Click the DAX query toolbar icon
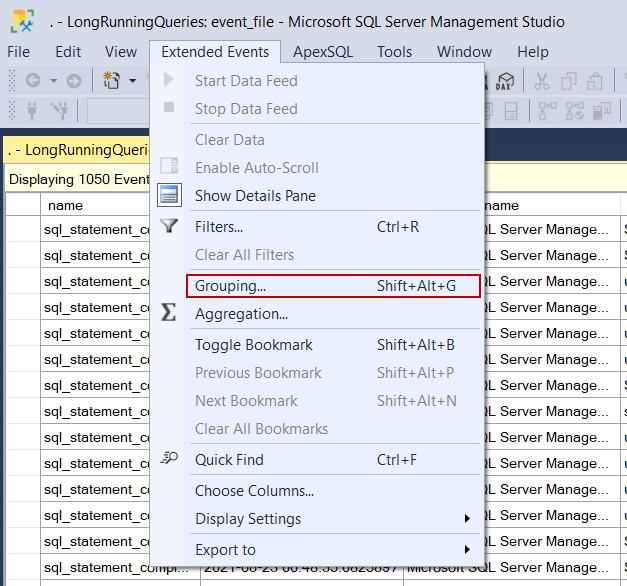Image resolution: width=627 pixels, height=586 pixels. pos(505,81)
